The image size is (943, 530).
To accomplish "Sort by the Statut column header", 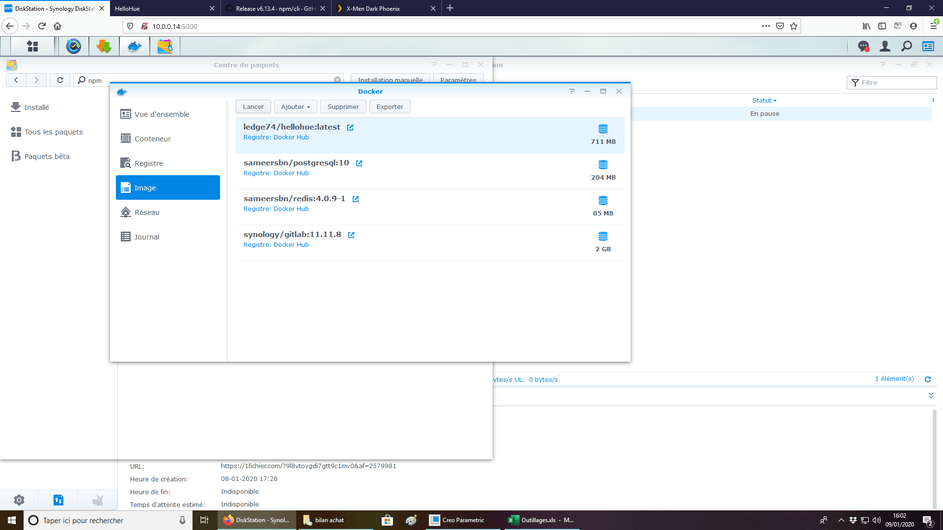I will [x=764, y=100].
